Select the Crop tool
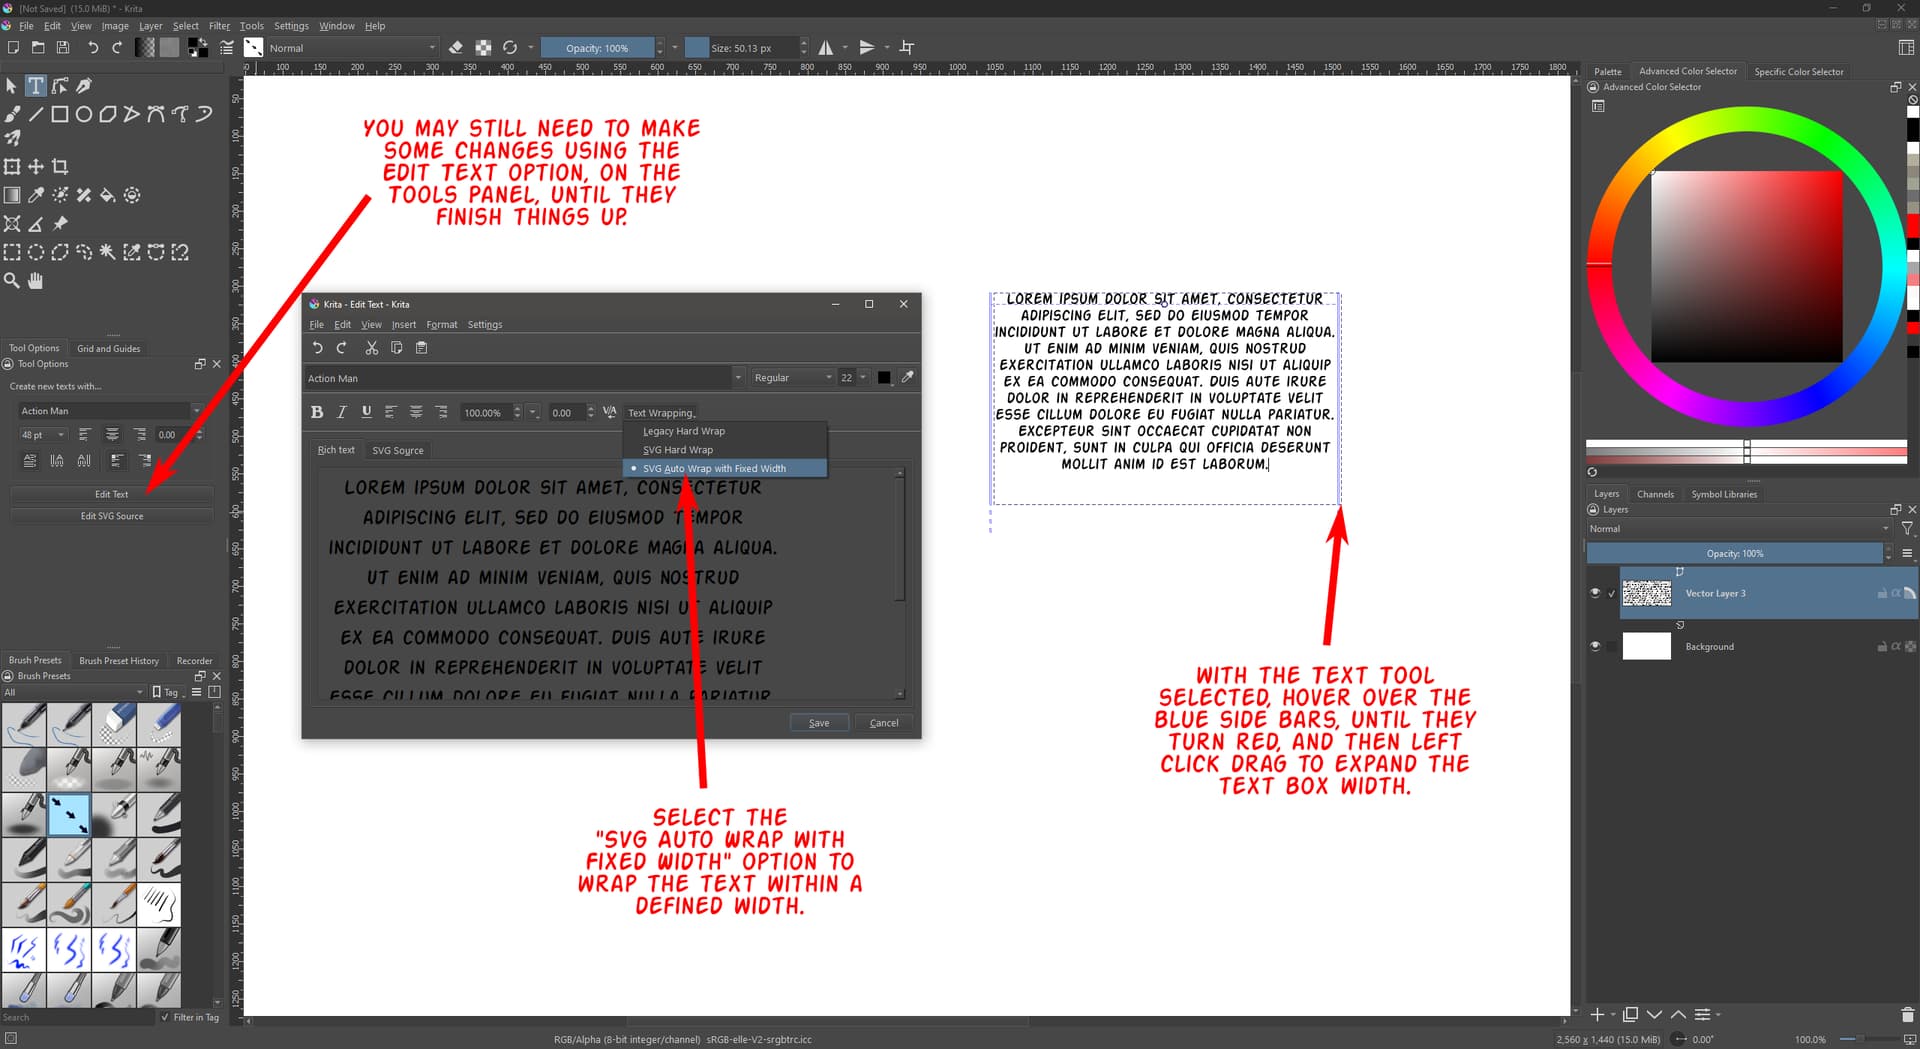The image size is (1920, 1049). coord(60,167)
